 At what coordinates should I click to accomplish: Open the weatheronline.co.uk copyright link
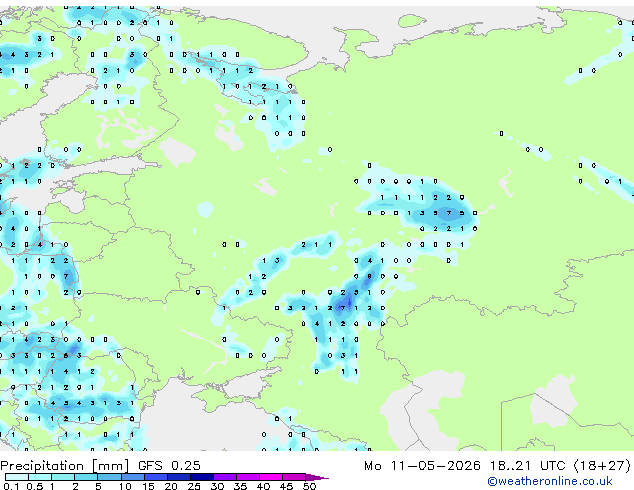pyautogui.click(x=550, y=481)
